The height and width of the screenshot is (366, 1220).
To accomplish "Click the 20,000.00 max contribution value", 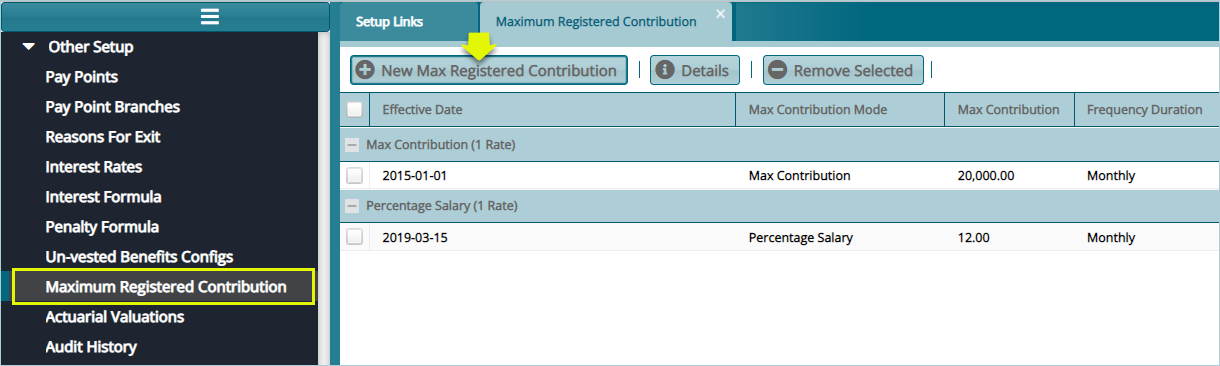I will point(986,176).
